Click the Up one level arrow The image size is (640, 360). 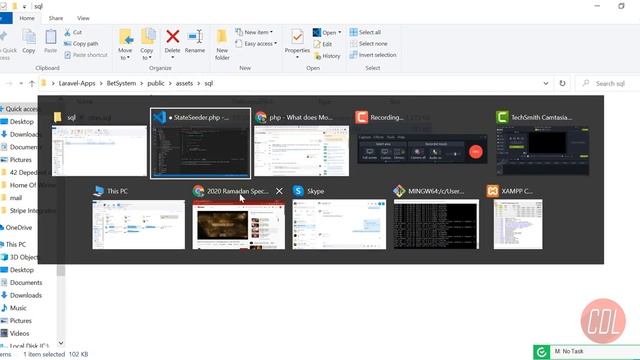[x=32, y=84]
